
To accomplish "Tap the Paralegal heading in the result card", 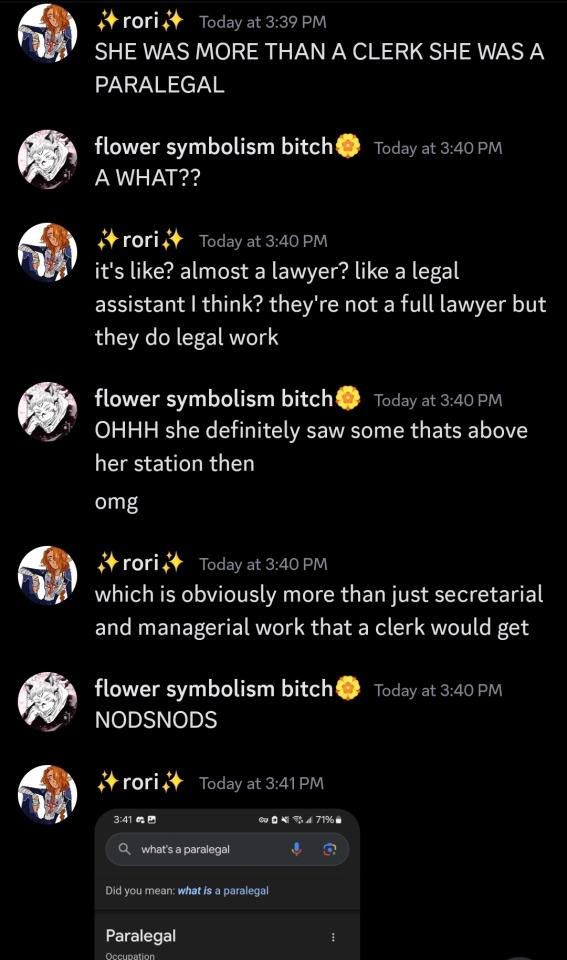I will [141, 936].
